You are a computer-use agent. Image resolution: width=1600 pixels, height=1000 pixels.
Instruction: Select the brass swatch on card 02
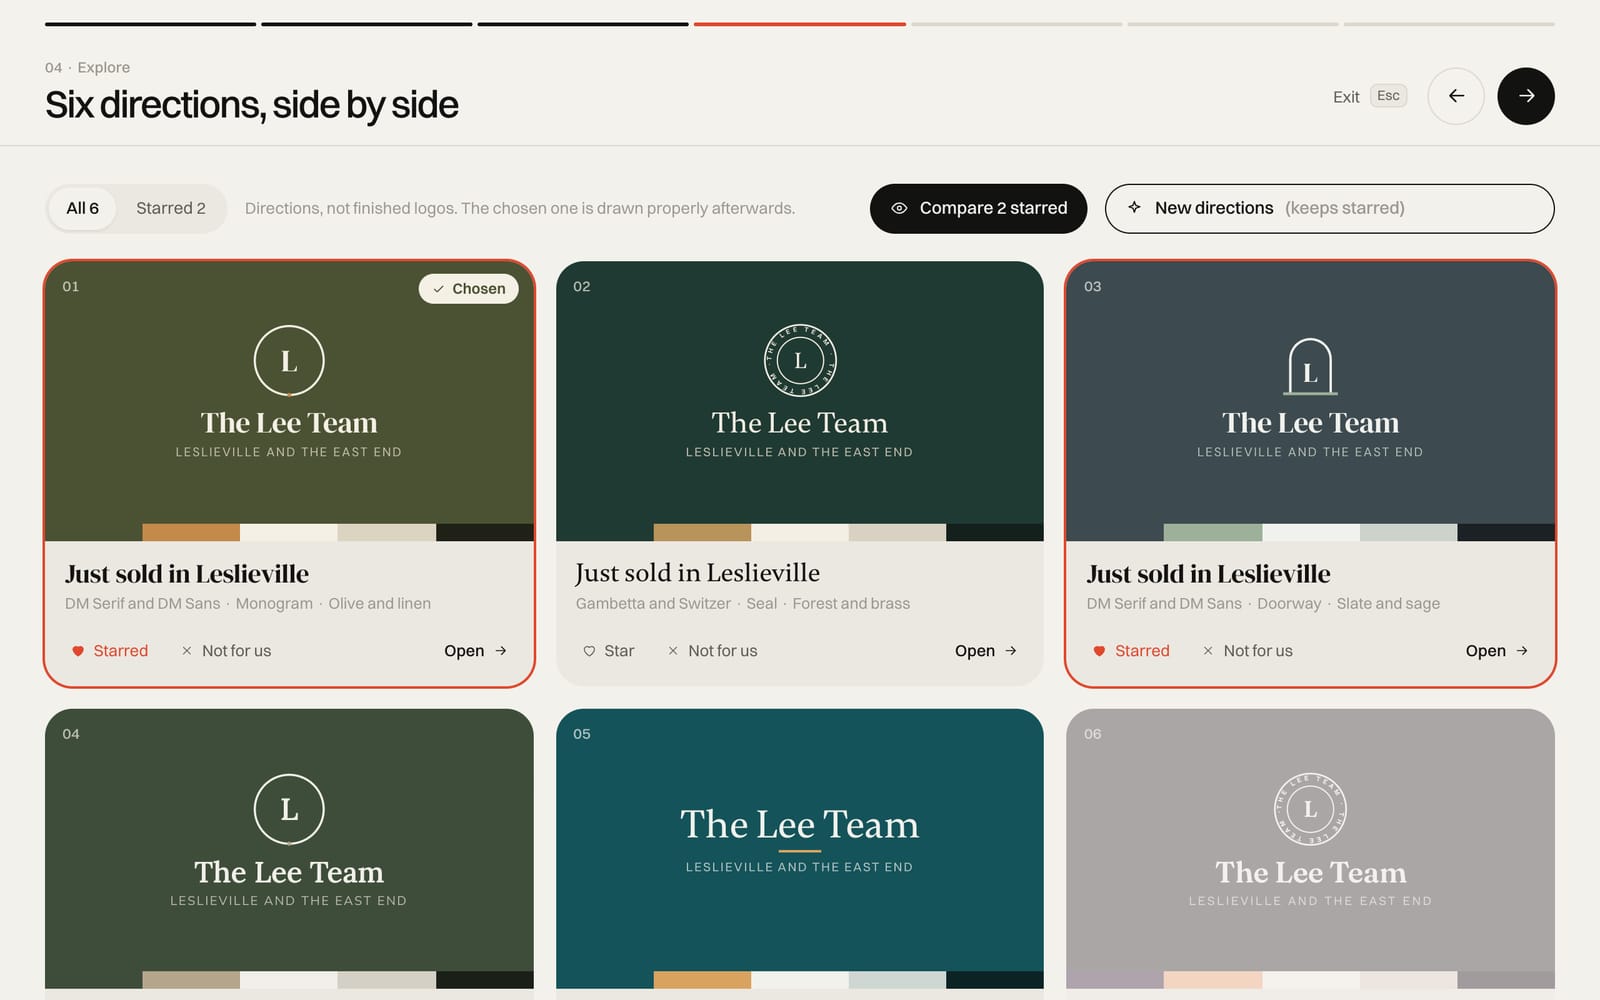pos(702,532)
